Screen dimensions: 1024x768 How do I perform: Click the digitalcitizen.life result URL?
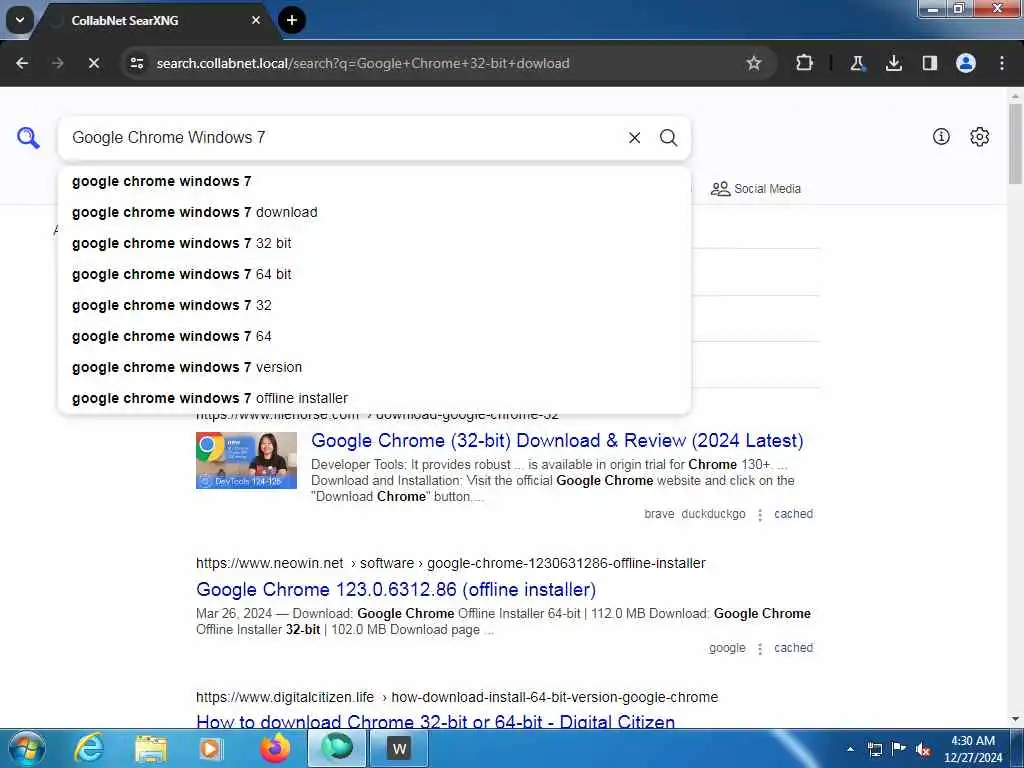[456, 697]
